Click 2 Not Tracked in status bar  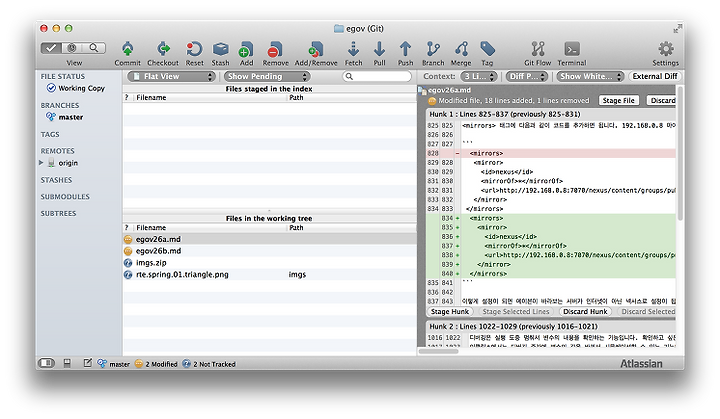pos(209,363)
